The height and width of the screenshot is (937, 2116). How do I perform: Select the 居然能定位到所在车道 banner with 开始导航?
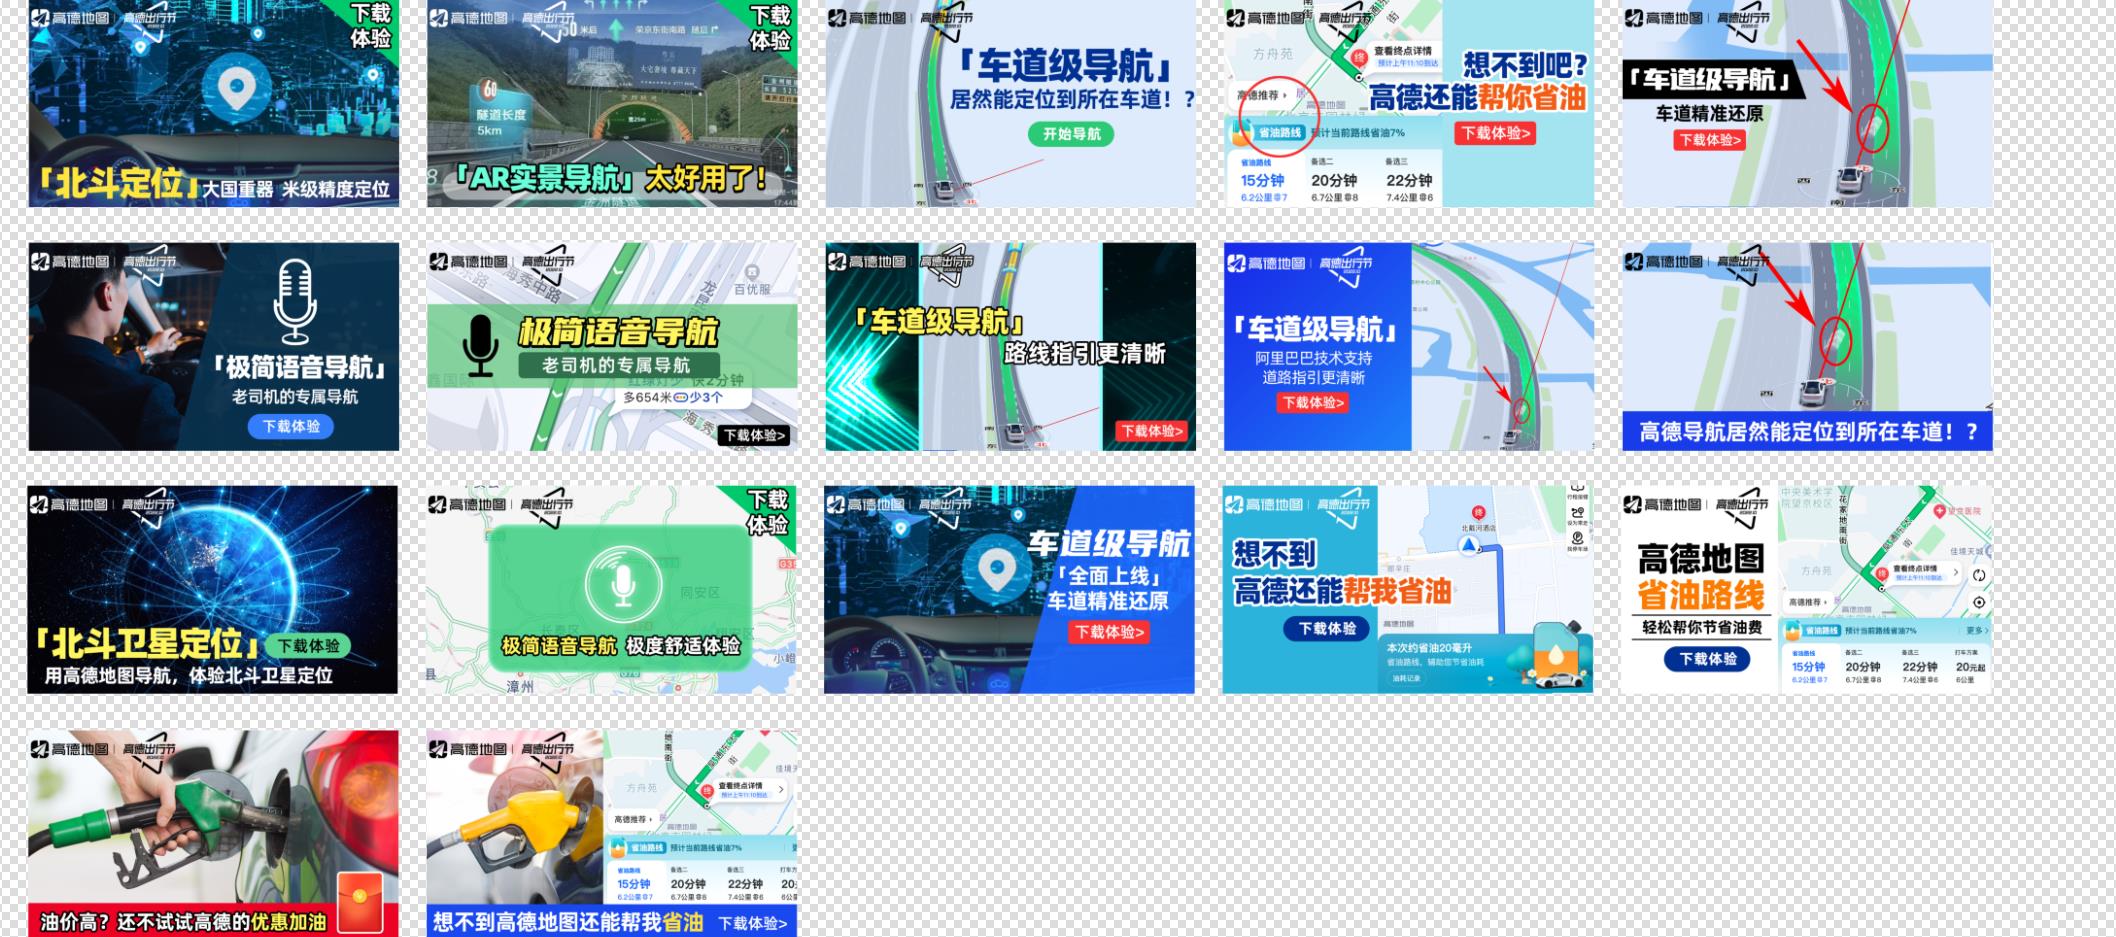1010,103
